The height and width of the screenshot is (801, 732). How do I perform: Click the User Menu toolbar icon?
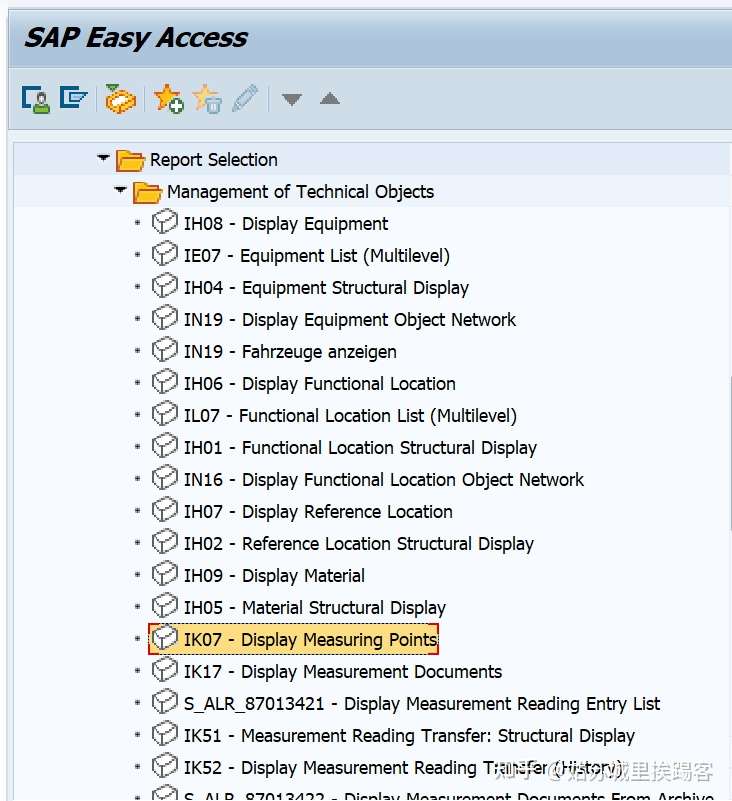[x=36, y=99]
